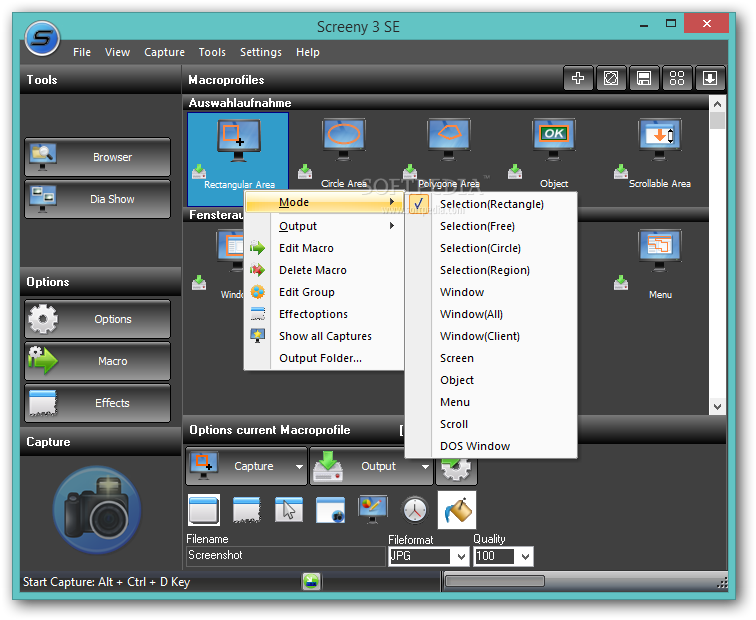Expand the Output submenu in context menu

click(x=324, y=226)
